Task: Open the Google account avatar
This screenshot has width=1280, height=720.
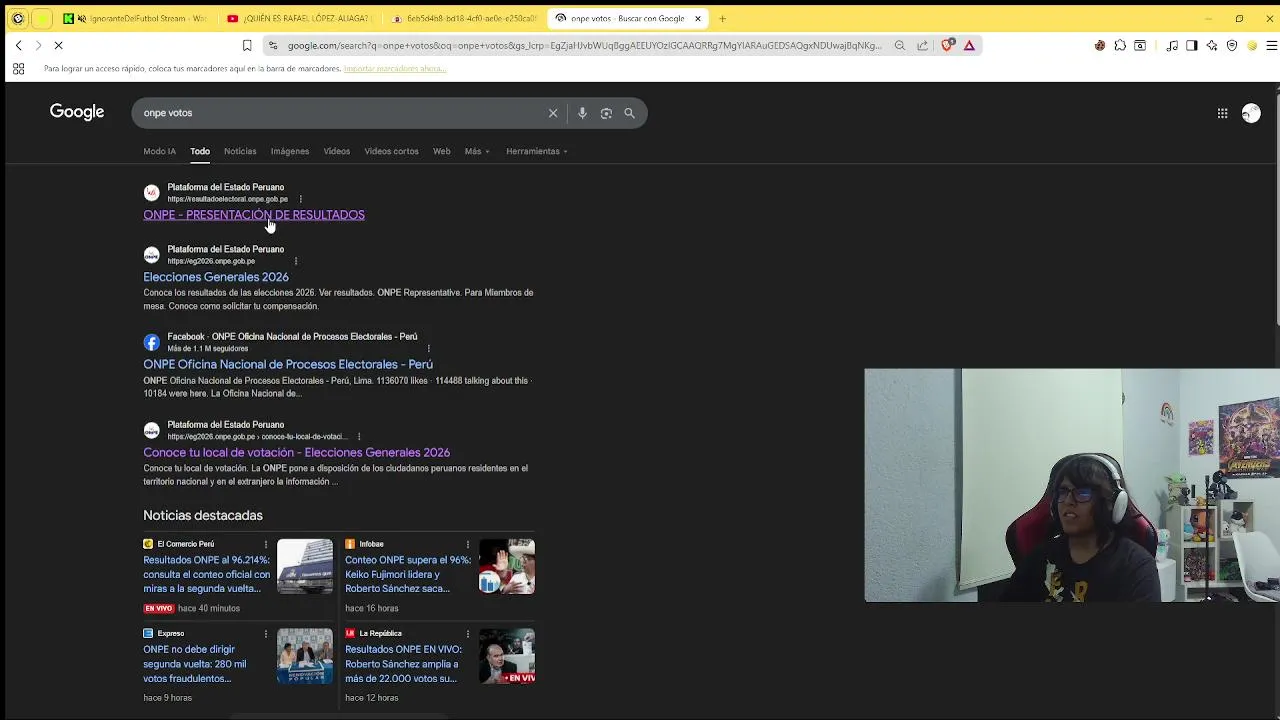Action: pos(1251,113)
